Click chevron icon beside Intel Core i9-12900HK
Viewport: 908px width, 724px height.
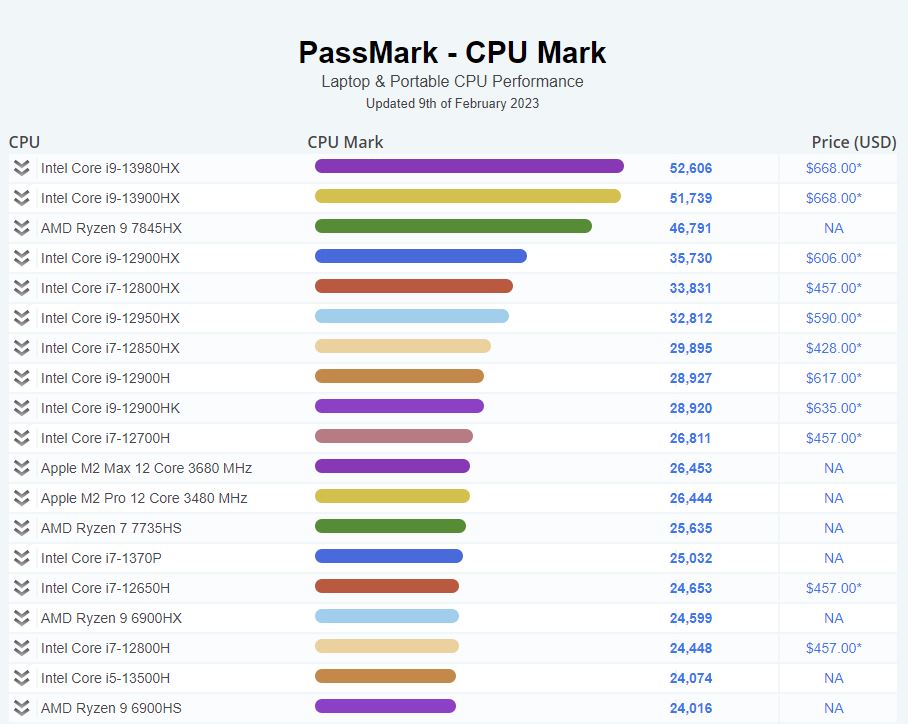coord(22,408)
